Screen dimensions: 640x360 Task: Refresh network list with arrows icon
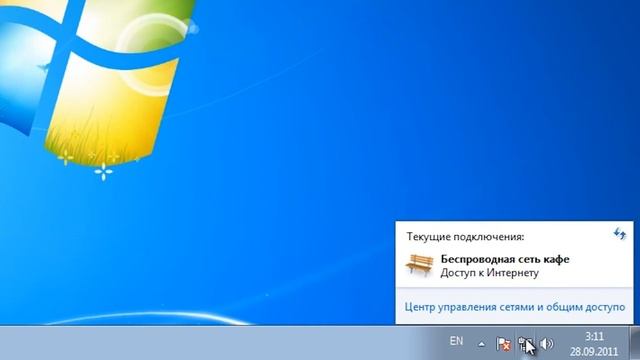pyautogui.click(x=620, y=233)
